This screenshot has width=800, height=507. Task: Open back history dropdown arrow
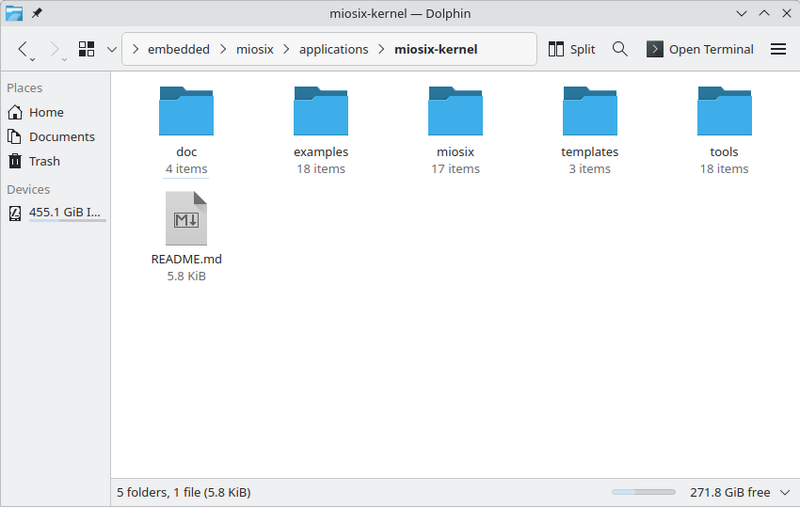(x=32, y=60)
